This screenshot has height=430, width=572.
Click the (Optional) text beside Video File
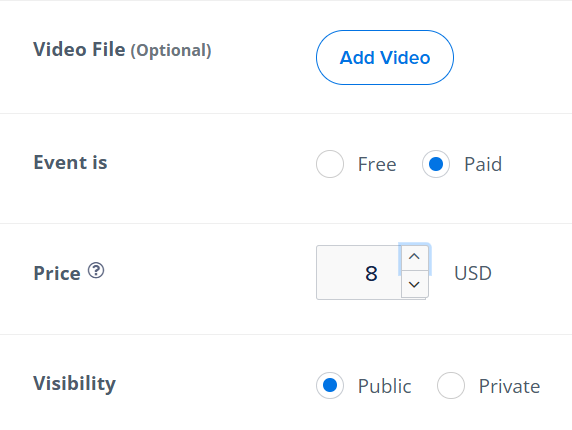coord(171,51)
